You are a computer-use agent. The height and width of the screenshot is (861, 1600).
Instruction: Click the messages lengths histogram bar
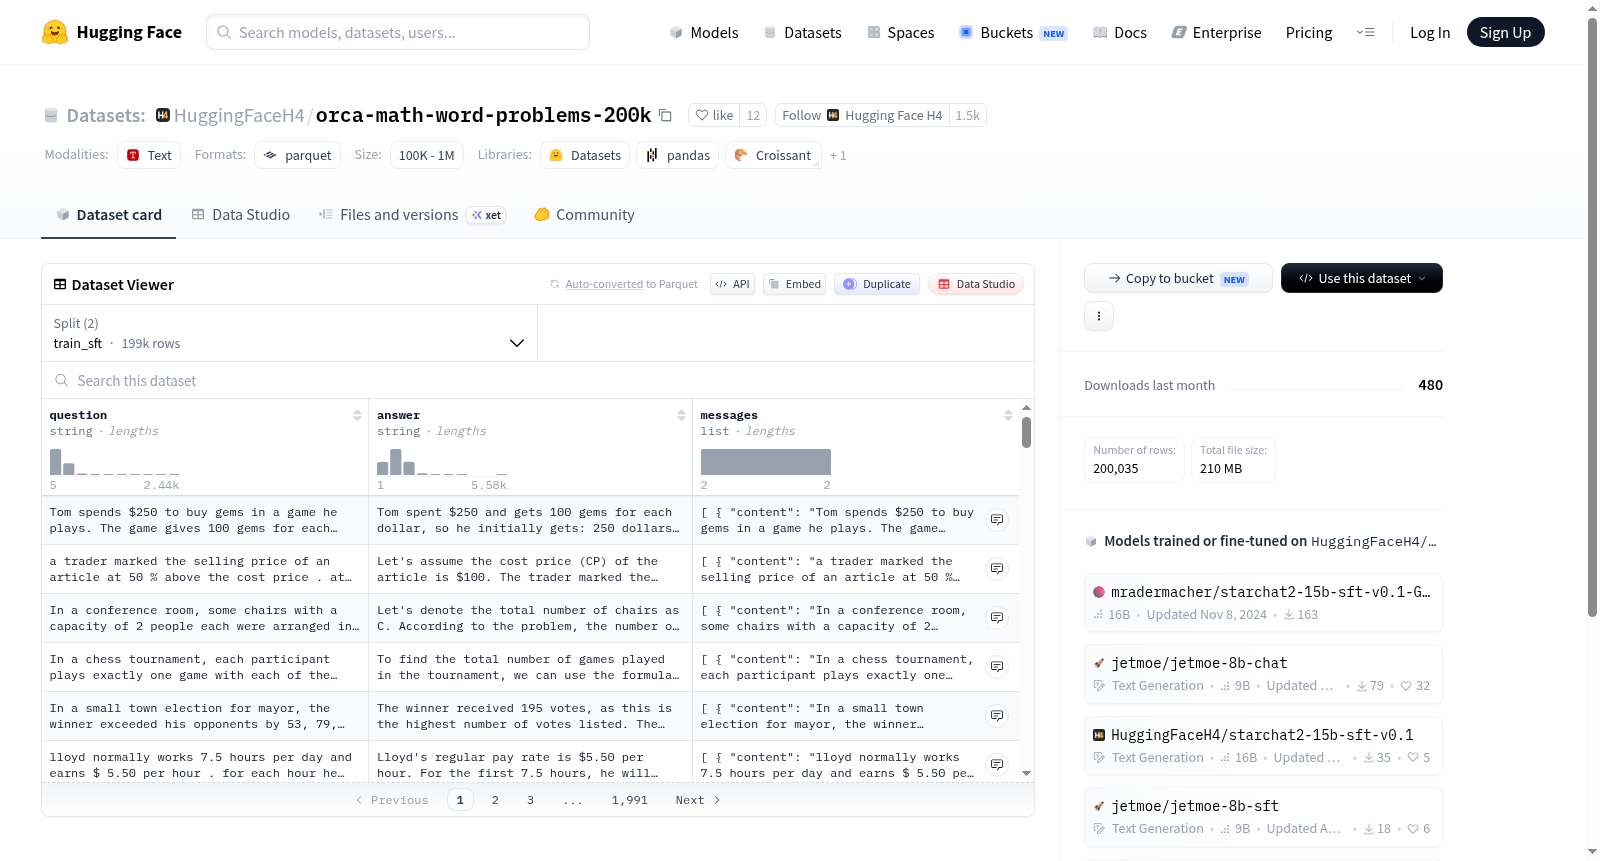click(x=766, y=462)
